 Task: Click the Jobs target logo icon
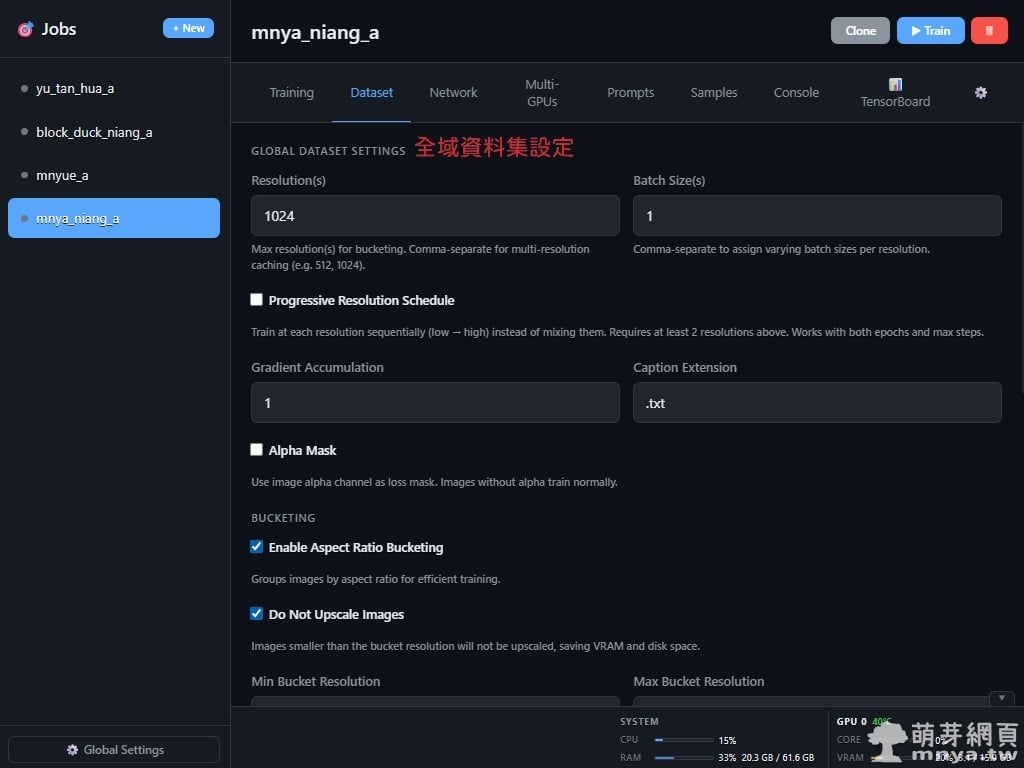25,29
